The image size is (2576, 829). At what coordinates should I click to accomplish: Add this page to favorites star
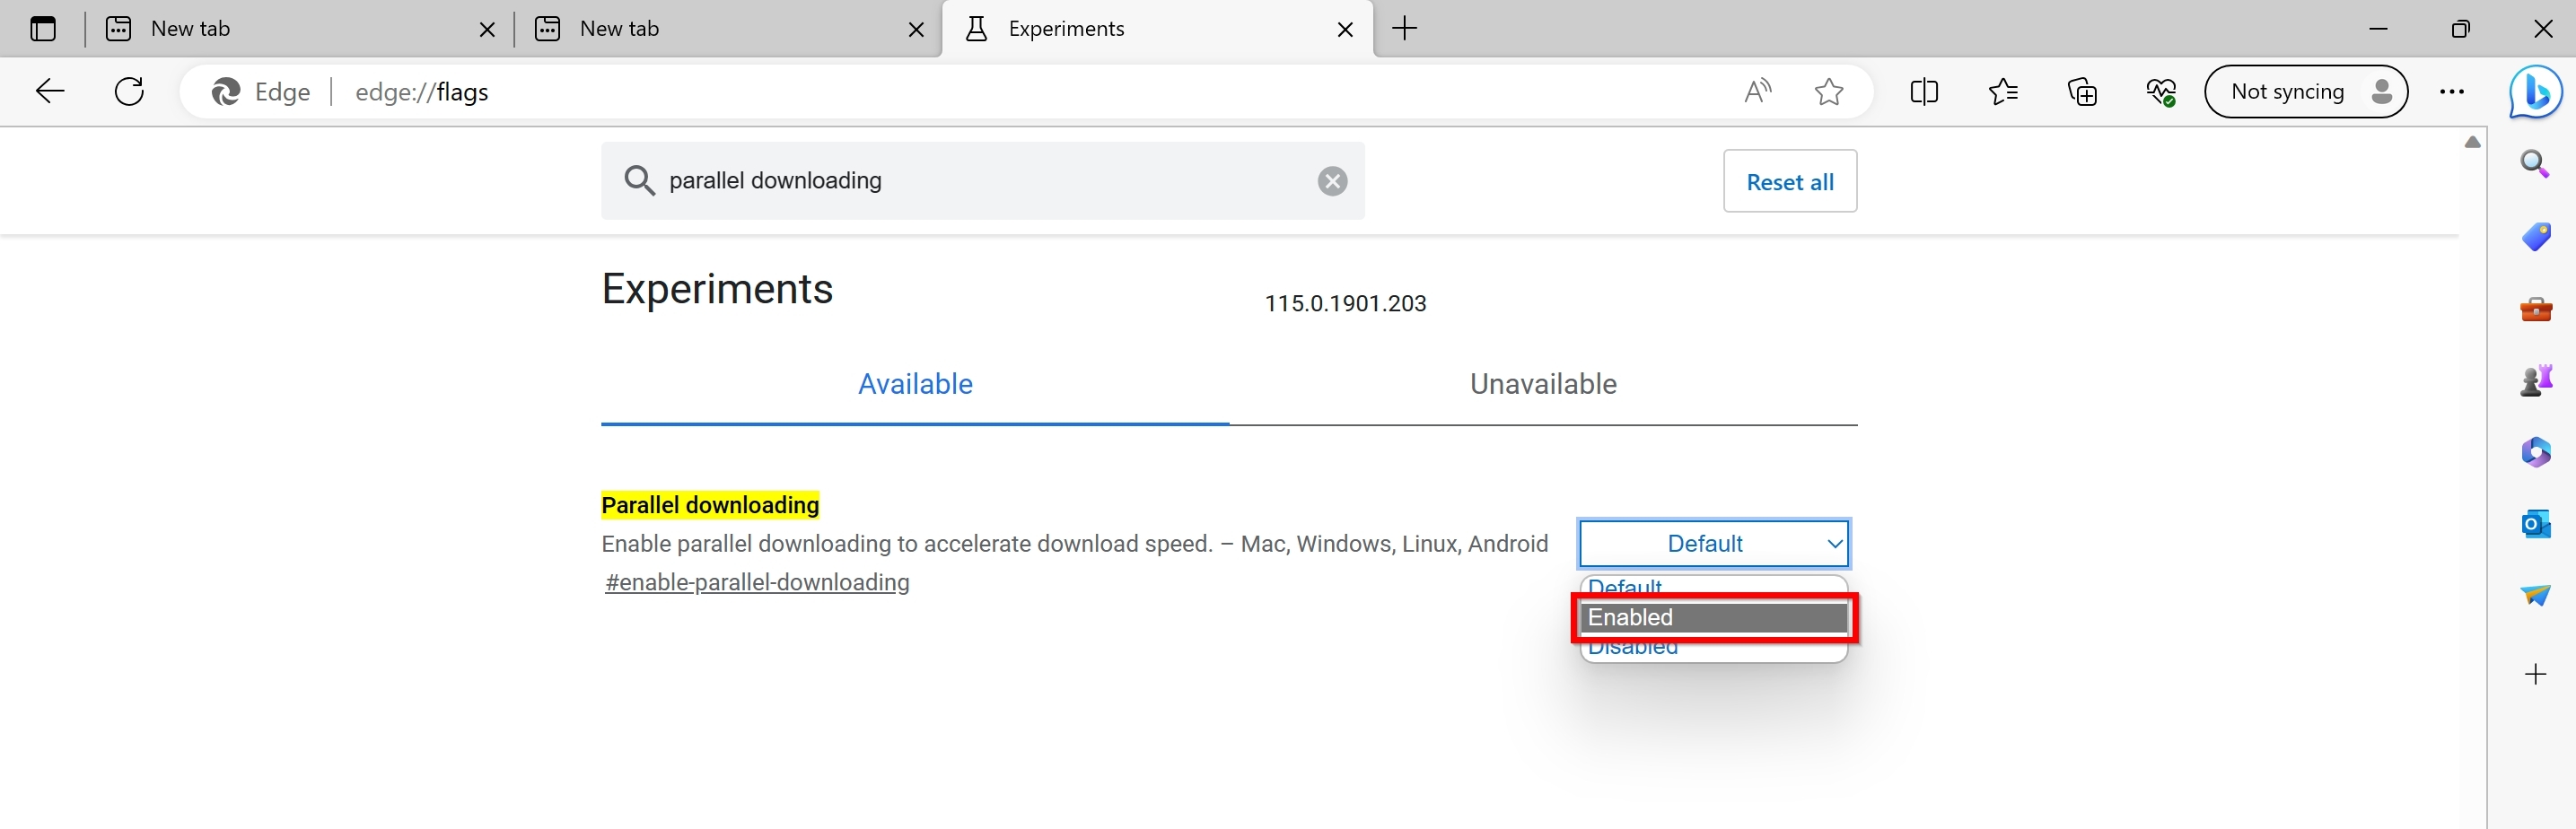(1828, 92)
